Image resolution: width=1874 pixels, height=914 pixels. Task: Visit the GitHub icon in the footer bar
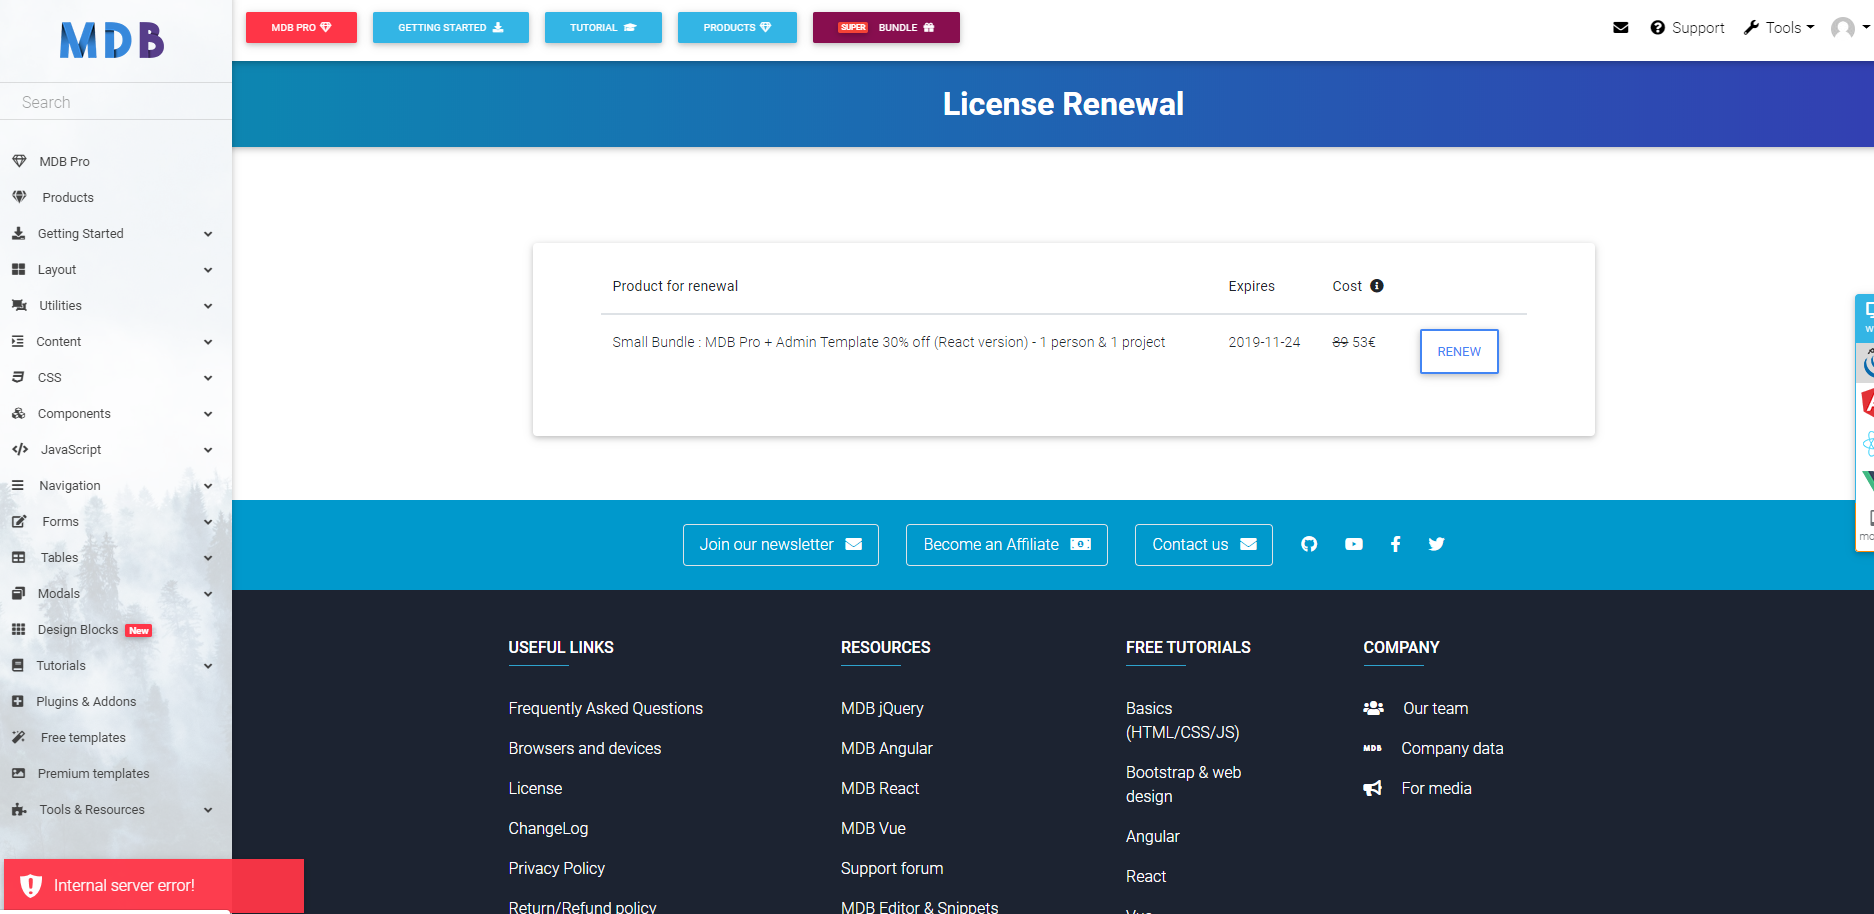1309,544
